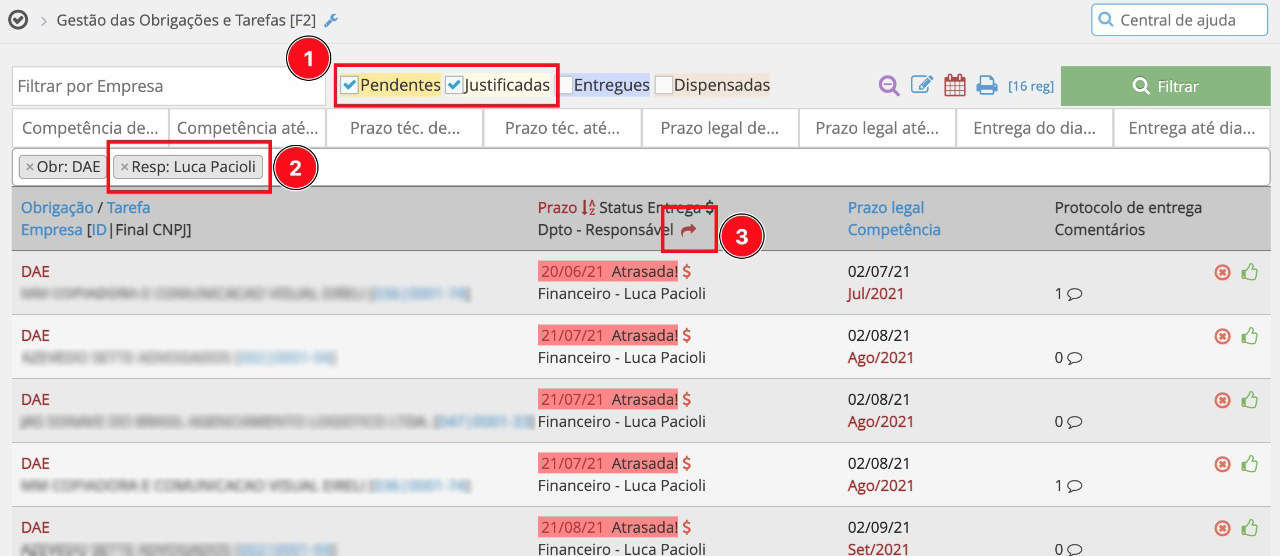
Task: Click the purple zoom-out magnifier icon
Action: tap(889, 86)
